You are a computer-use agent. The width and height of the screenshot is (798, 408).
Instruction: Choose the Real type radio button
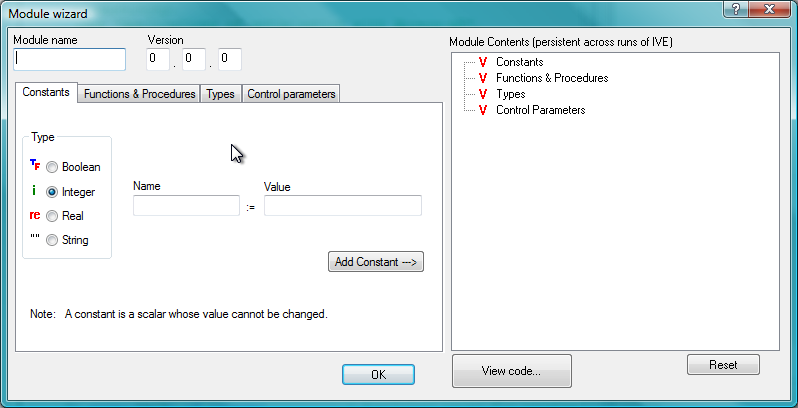[51, 216]
